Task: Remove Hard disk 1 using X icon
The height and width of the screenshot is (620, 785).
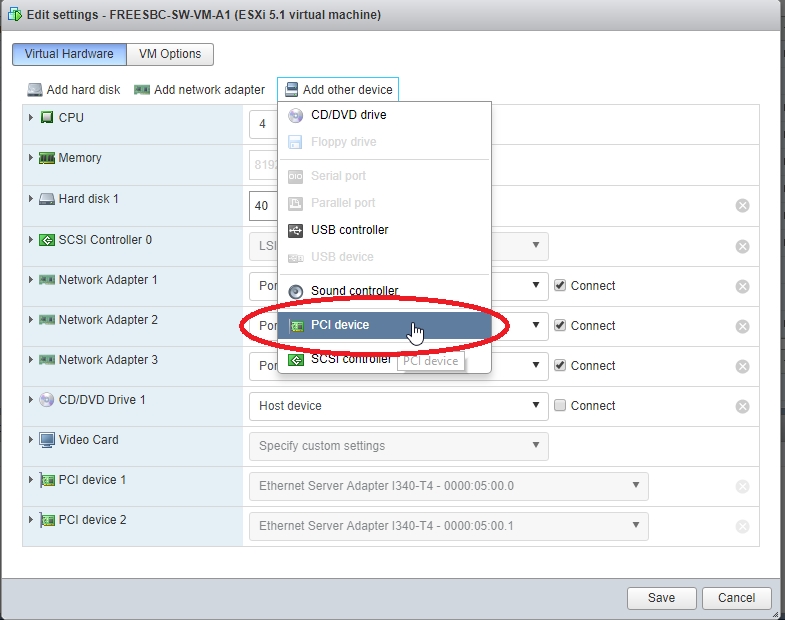Action: [742, 206]
